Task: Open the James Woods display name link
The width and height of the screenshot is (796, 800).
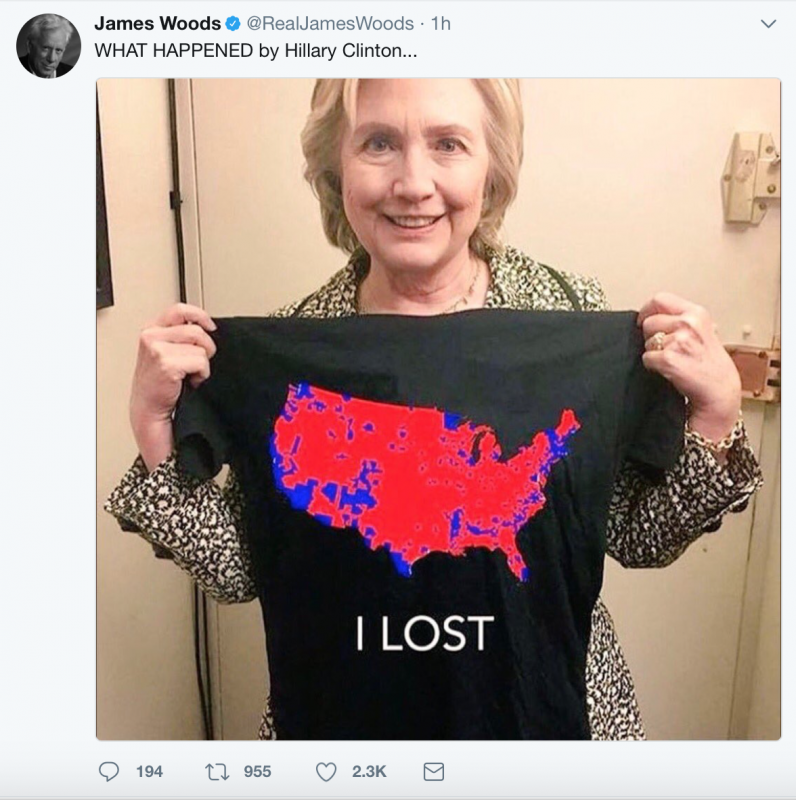Action: coord(157,23)
